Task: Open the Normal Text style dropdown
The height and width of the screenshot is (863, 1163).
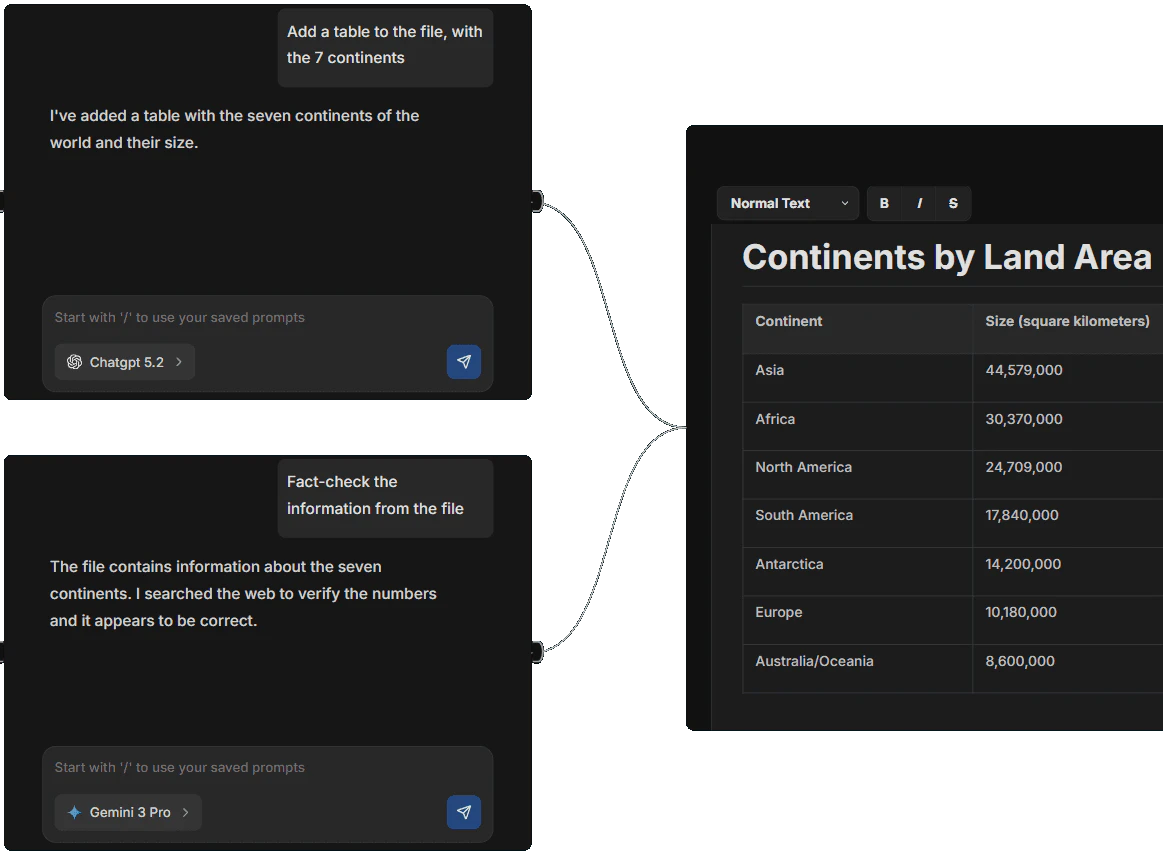Action: [787, 203]
